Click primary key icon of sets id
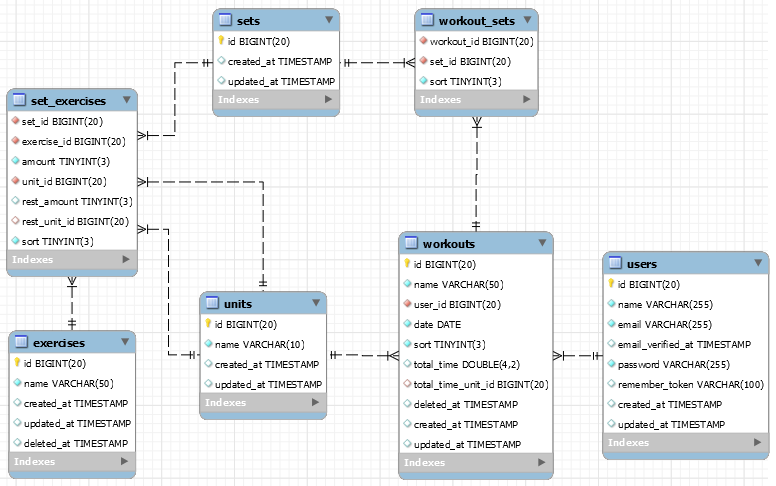This screenshot has width=776, height=486. pyautogui.click(x=221, y=41)
